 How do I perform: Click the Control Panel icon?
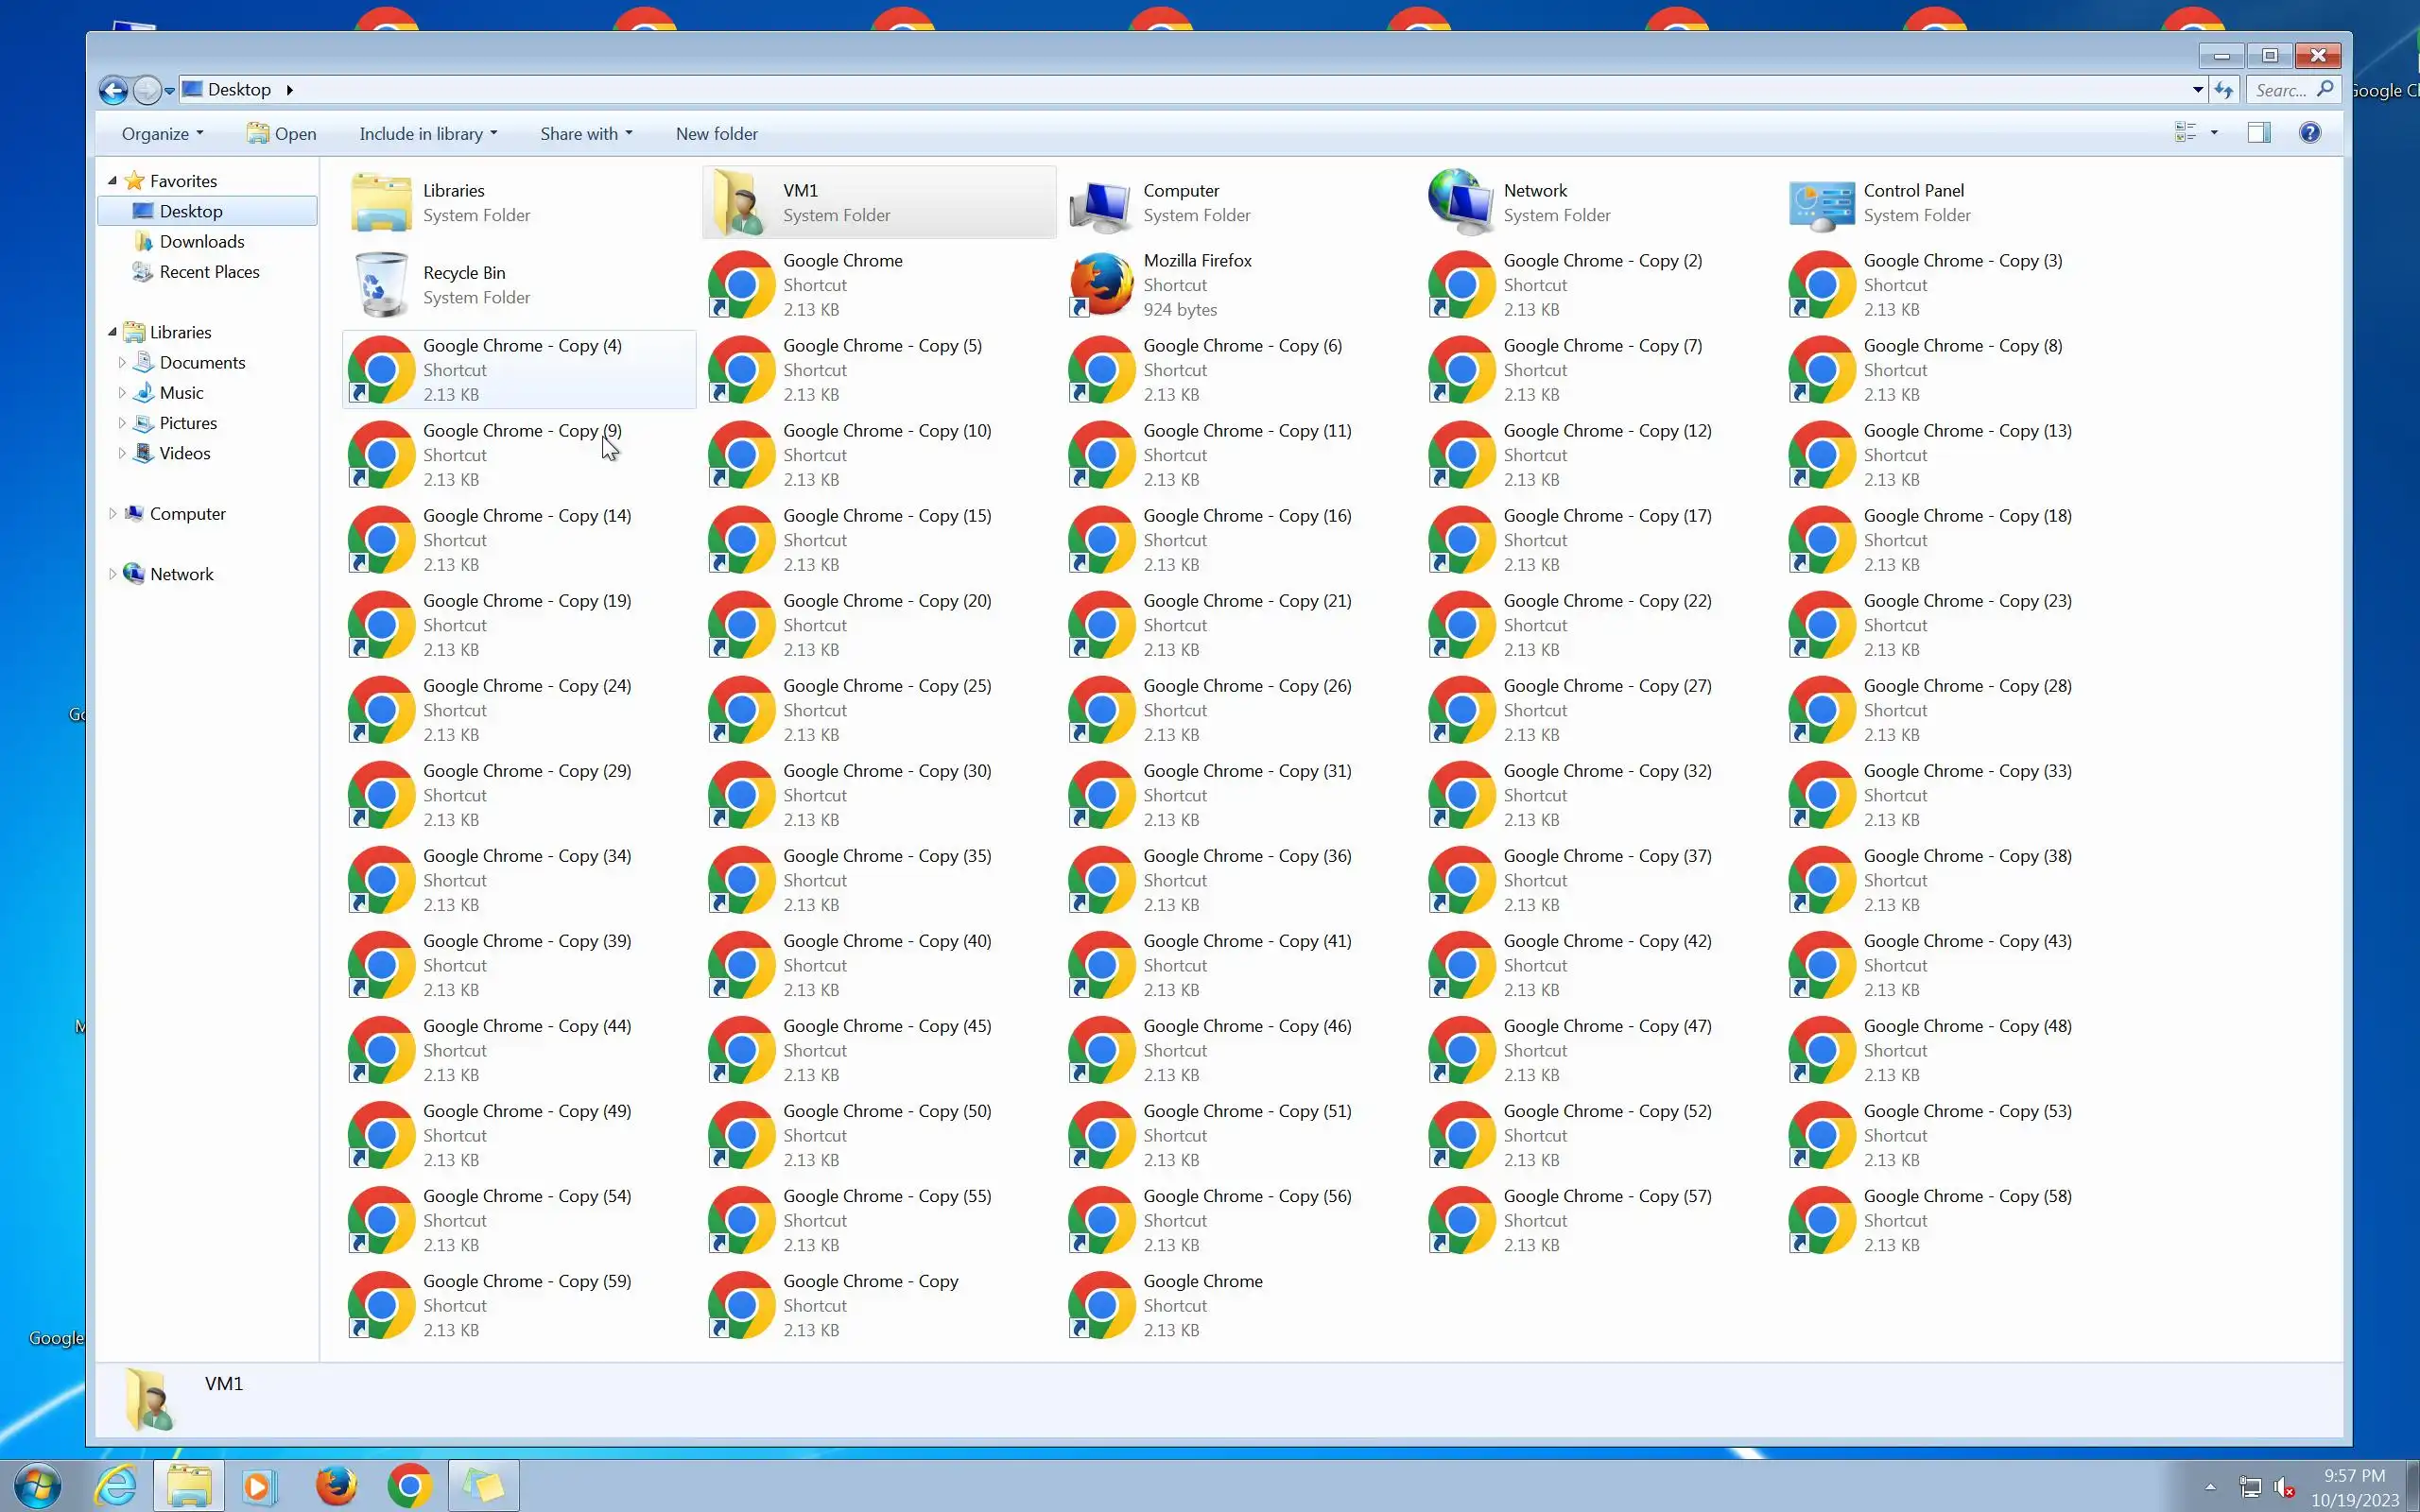coord(1821,202)
